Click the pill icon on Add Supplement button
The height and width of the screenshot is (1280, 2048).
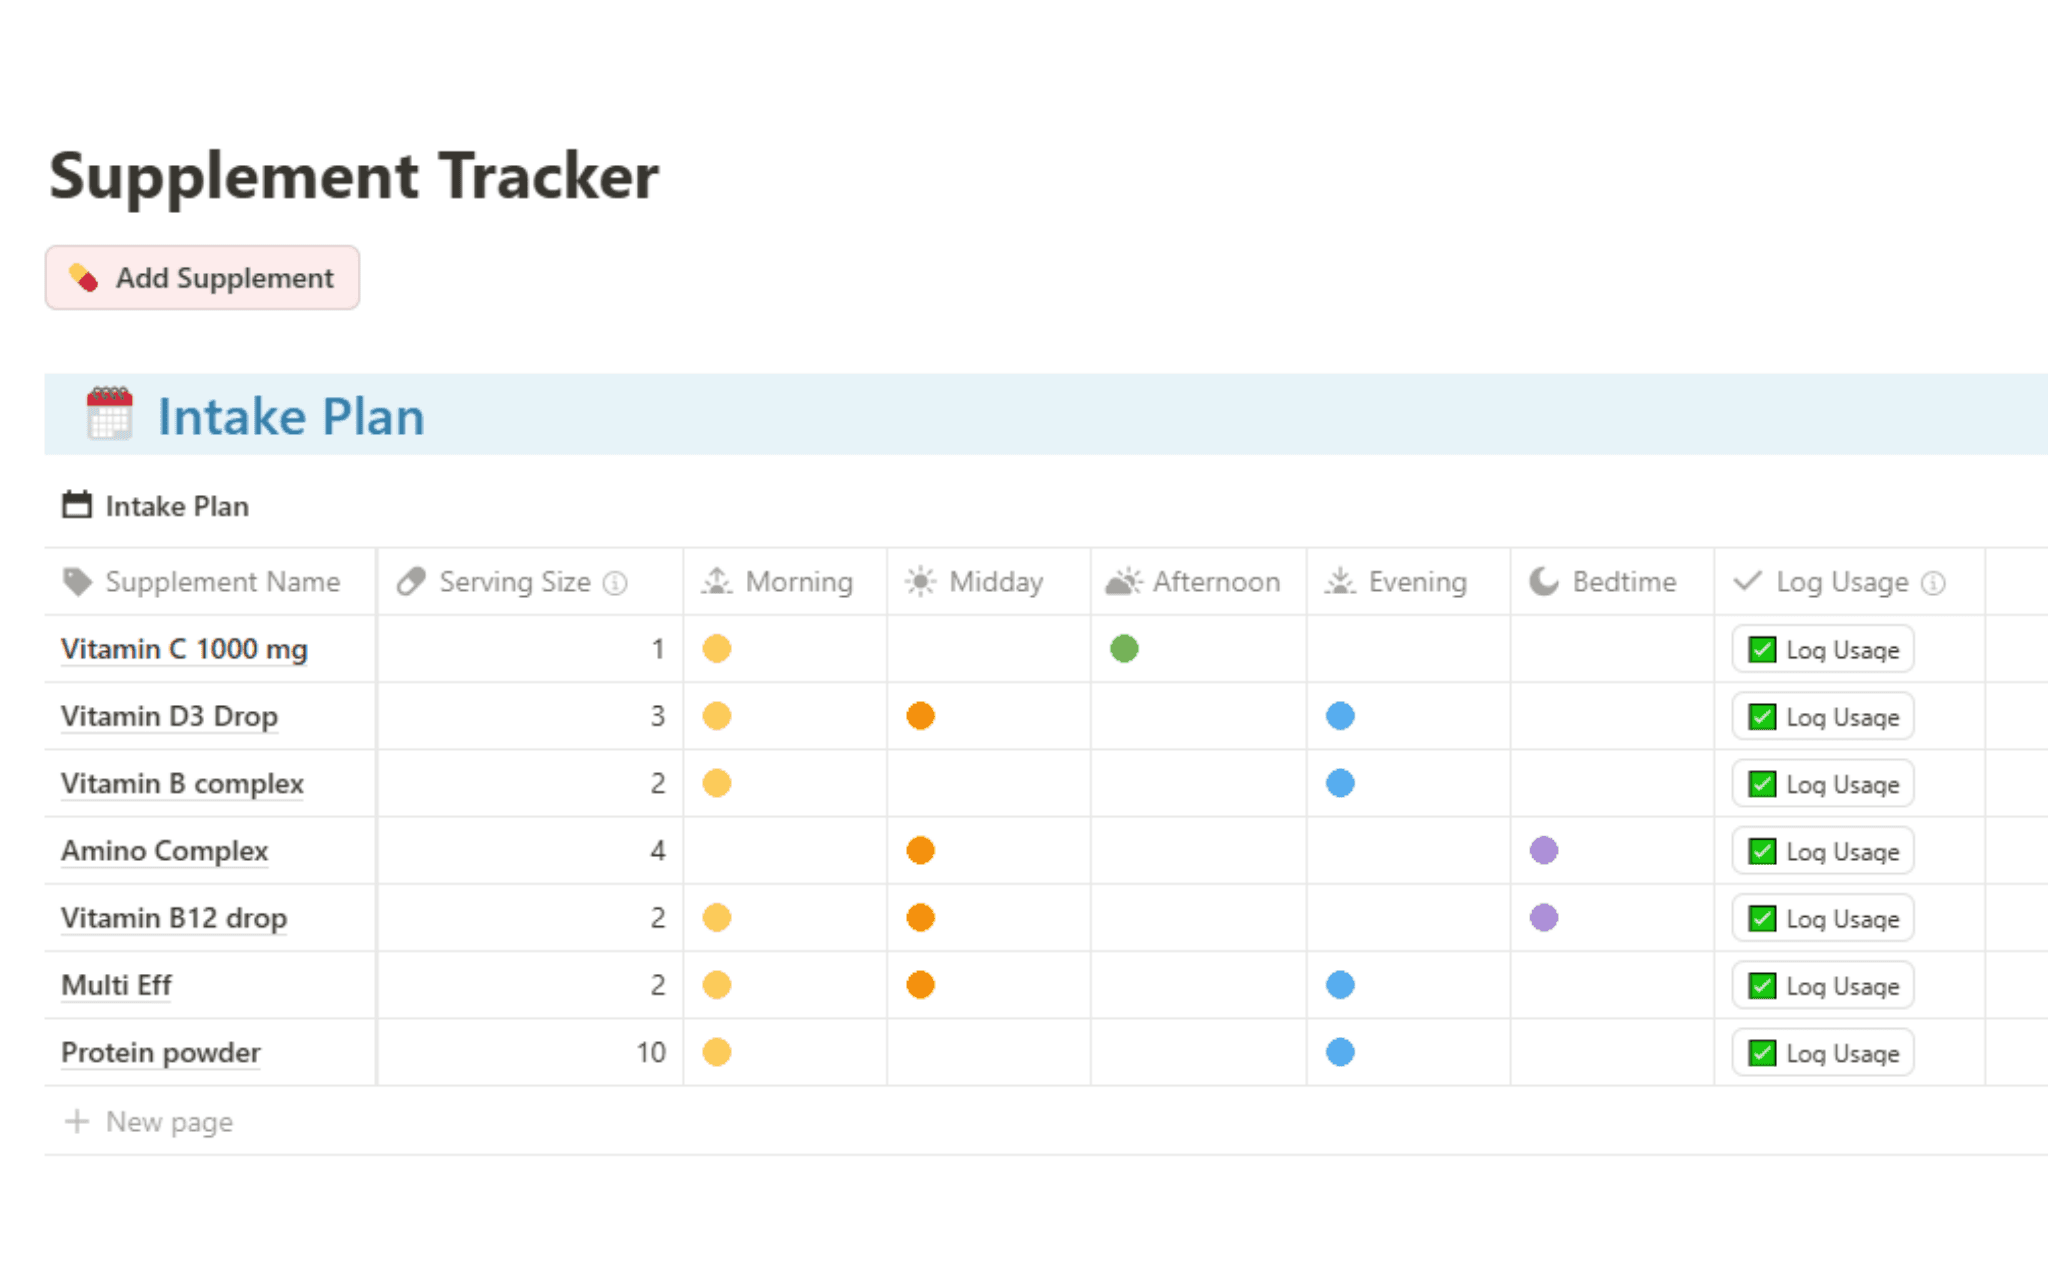84,277
